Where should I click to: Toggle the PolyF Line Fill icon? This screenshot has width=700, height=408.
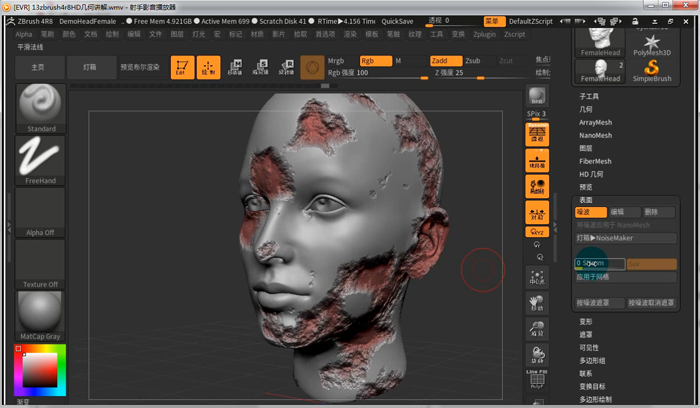click(537, 379)
